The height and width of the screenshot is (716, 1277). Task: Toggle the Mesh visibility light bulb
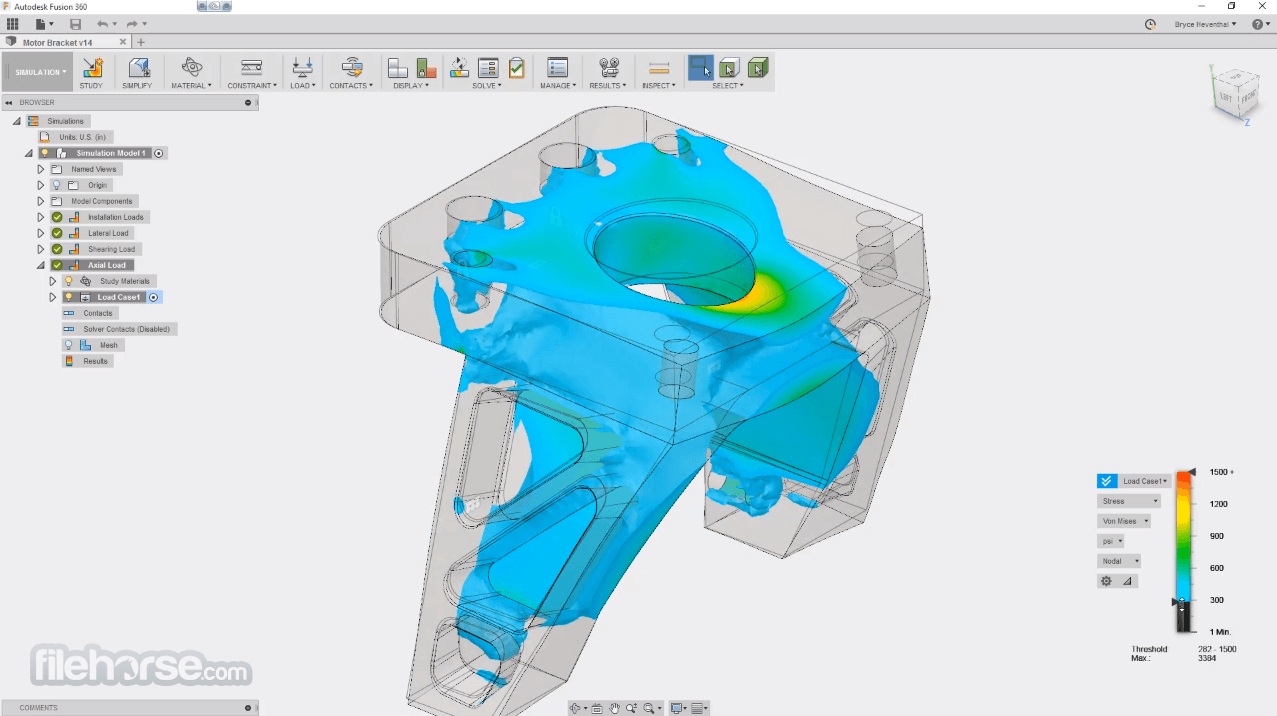pos(69,345)
